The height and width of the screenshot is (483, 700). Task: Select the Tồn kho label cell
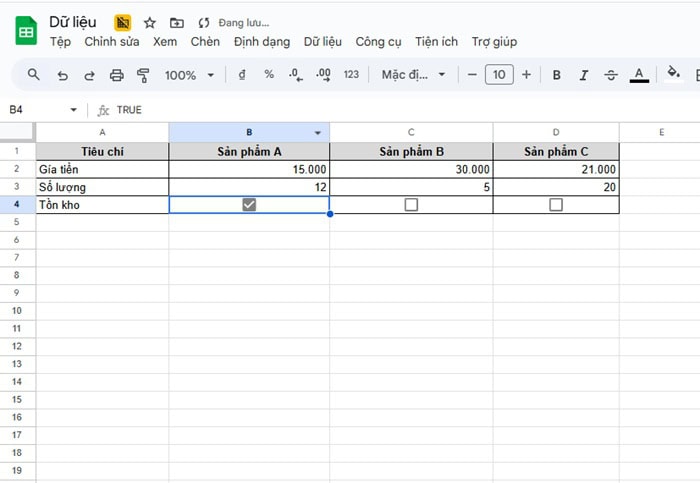tap(102, 205)
